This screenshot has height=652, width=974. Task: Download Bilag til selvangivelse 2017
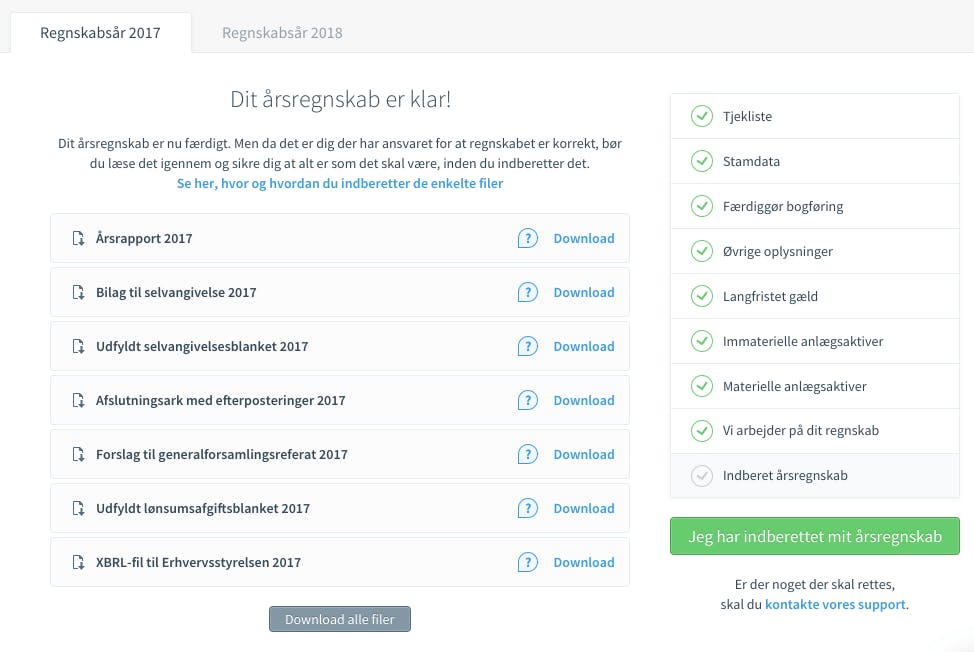584,292
